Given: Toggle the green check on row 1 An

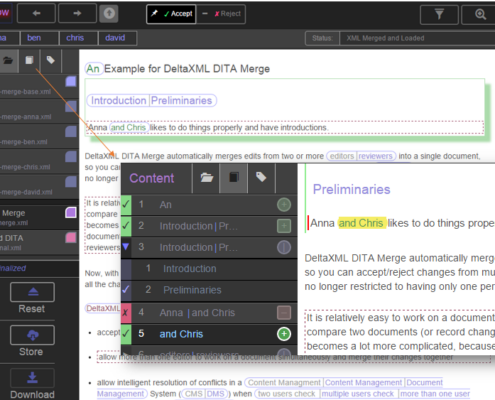Looking at the screenshot, I should 126,204.
